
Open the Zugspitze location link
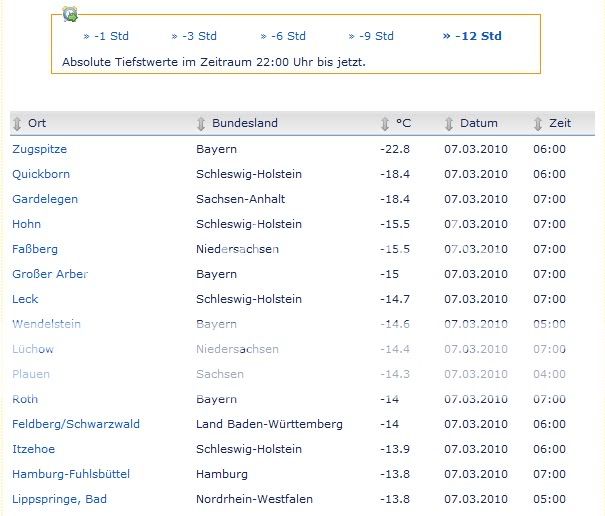[x=39, y=149]
